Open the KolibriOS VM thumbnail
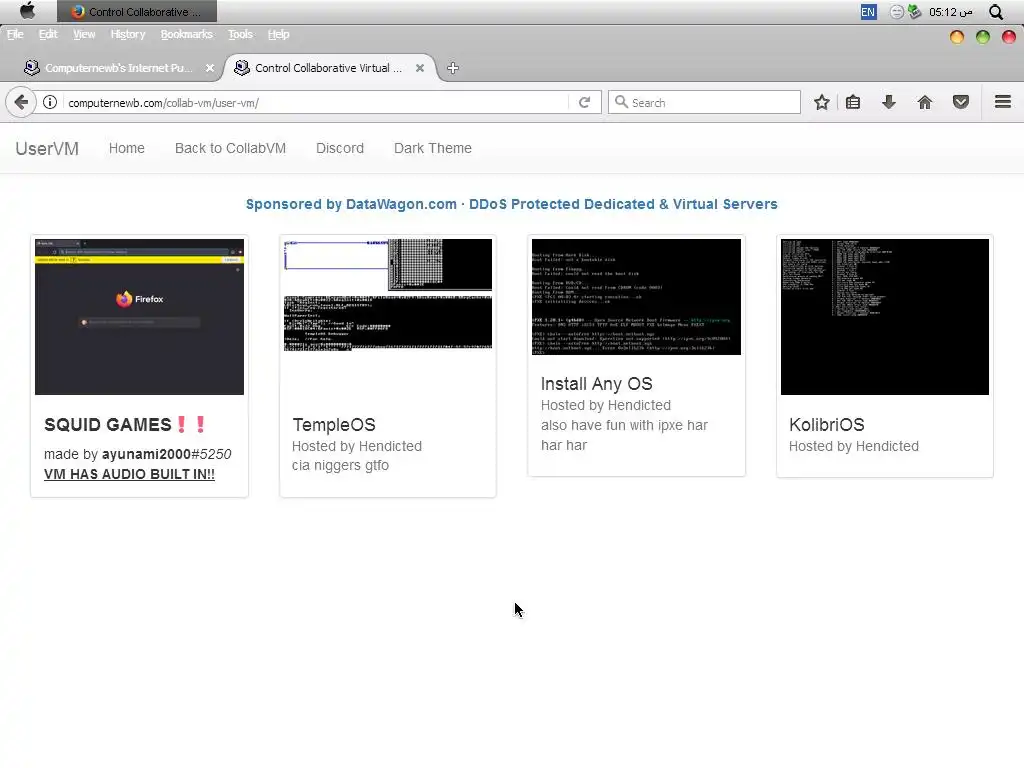 (885, 317)
